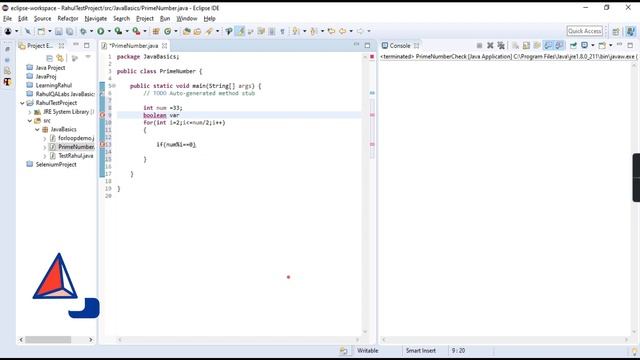Click the error marker on line 9
The width and height of the screenshot is (640, 360).
[102, 115]
